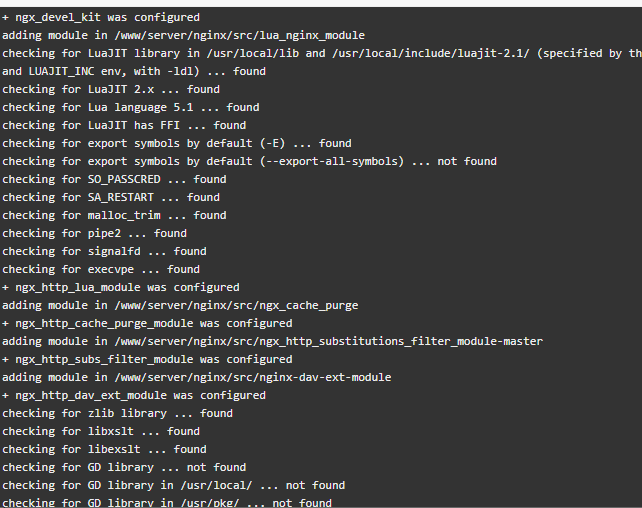The width and height of the screenshot is (642, 508).
Task: Click the 'SA_RESTART' check line
Action: (x=111, y=197)
